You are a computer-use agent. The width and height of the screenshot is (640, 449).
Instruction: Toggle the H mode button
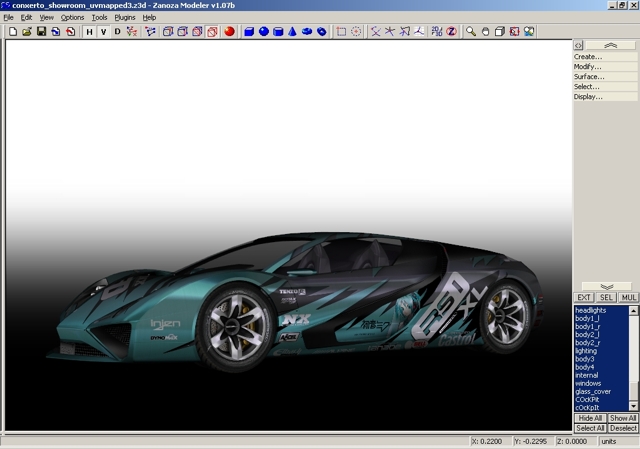[89, 32]
